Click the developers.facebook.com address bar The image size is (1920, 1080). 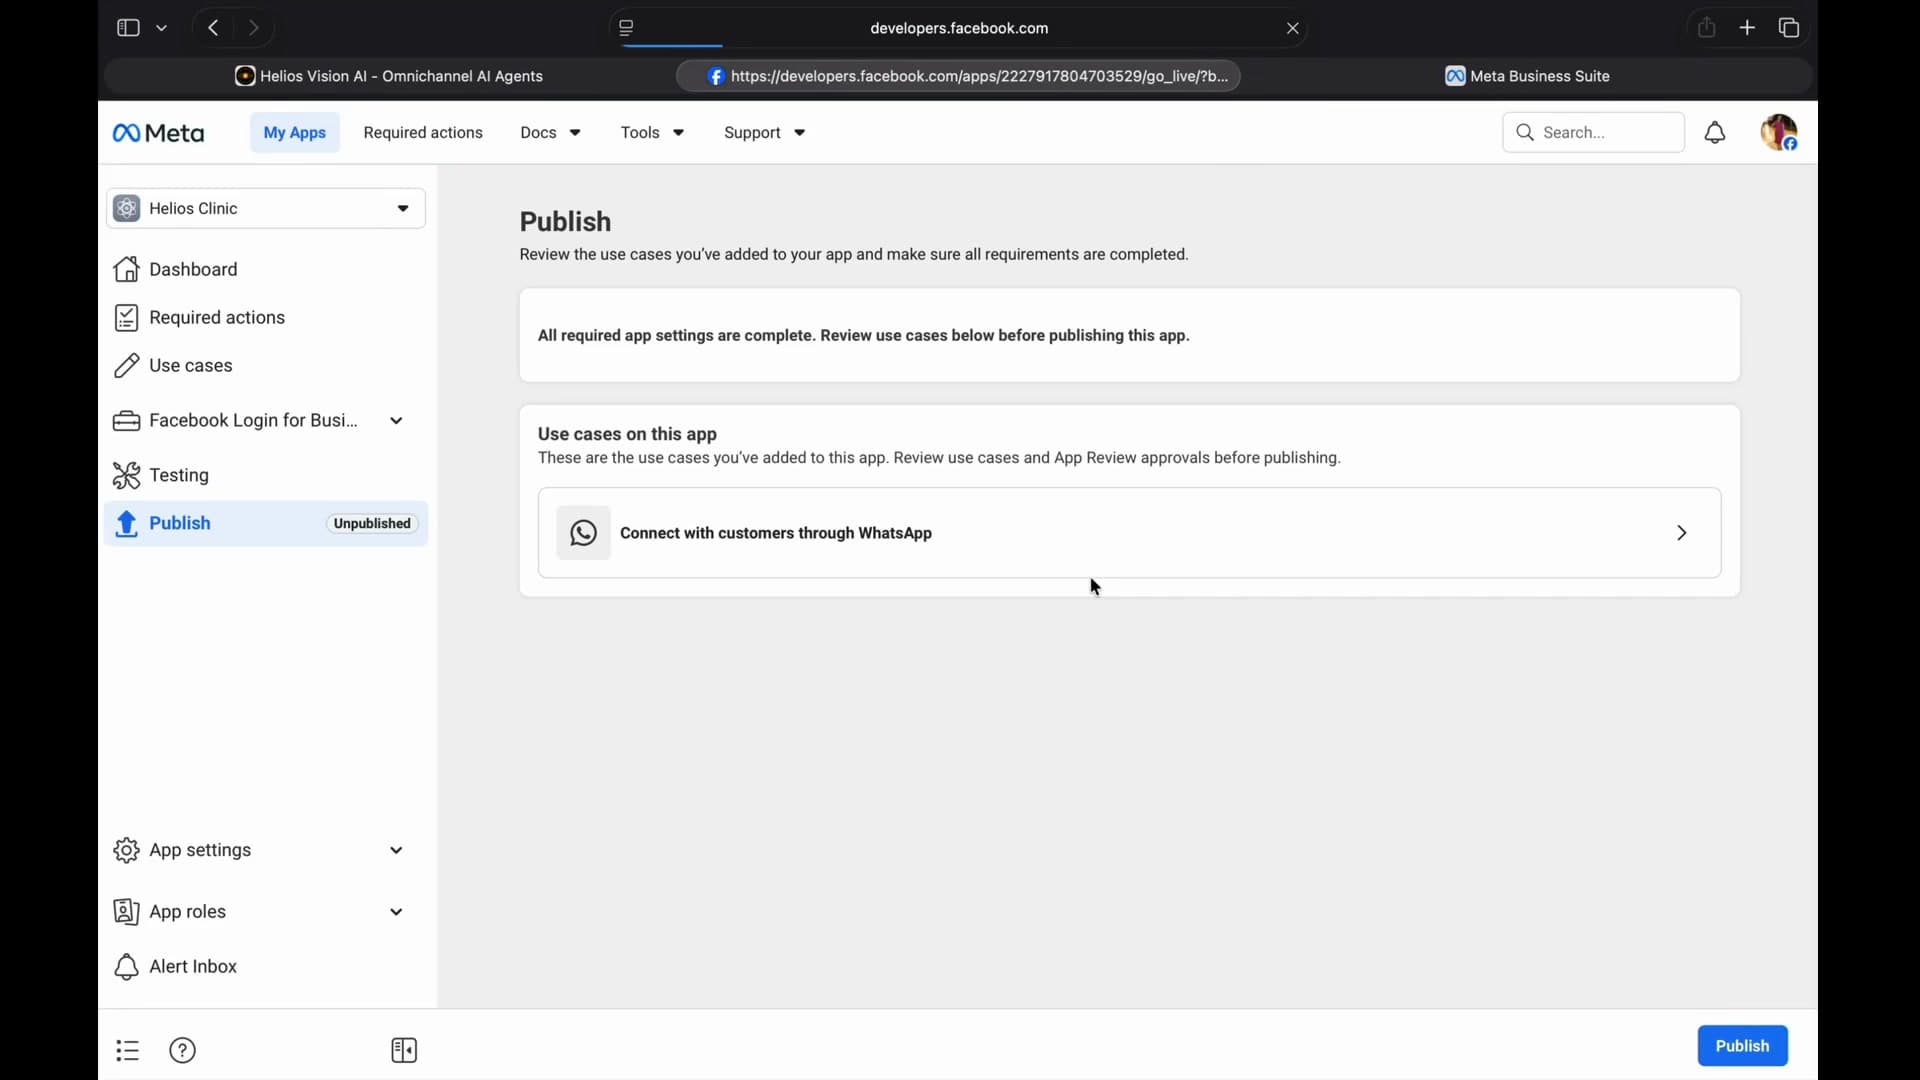[x=959, y=29]
